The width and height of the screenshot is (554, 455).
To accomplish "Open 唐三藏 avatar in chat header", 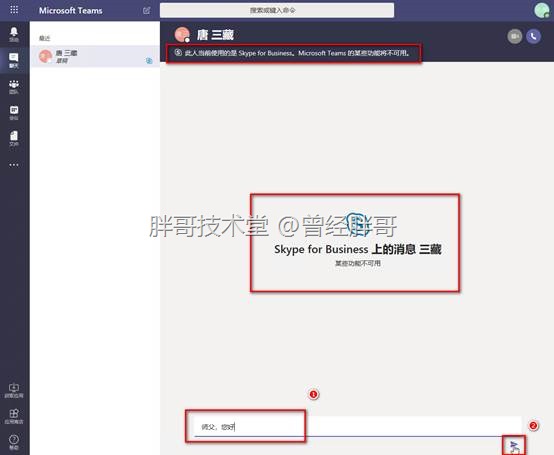I will (x=182, y=34).
